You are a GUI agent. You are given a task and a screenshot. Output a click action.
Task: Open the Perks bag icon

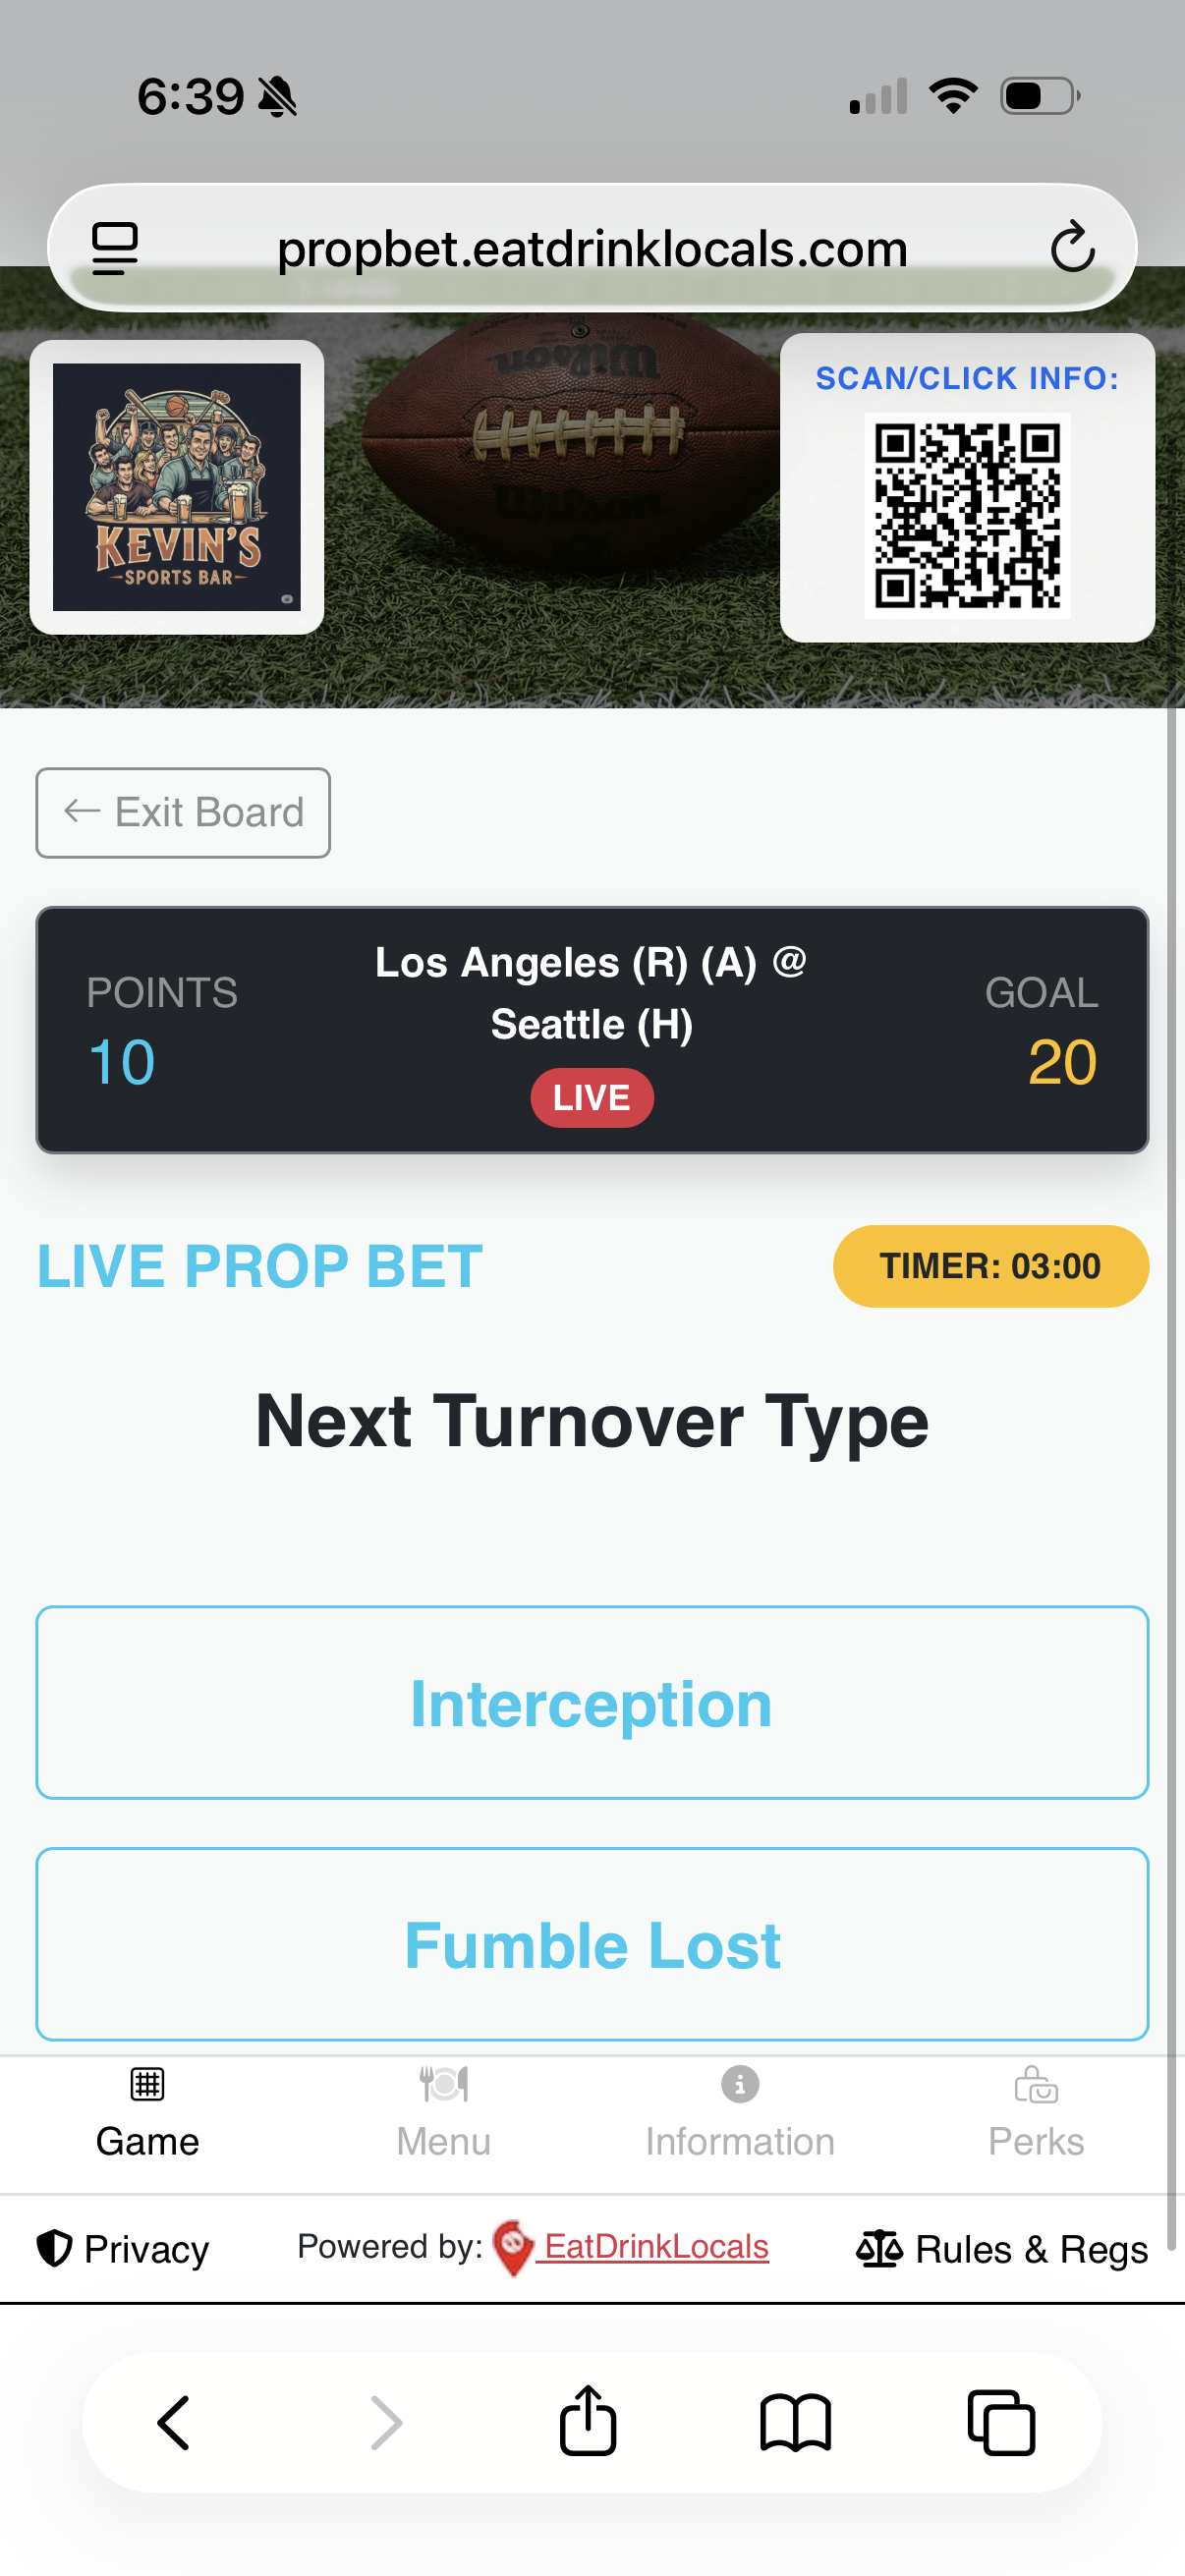[x=1036, y=2085]
